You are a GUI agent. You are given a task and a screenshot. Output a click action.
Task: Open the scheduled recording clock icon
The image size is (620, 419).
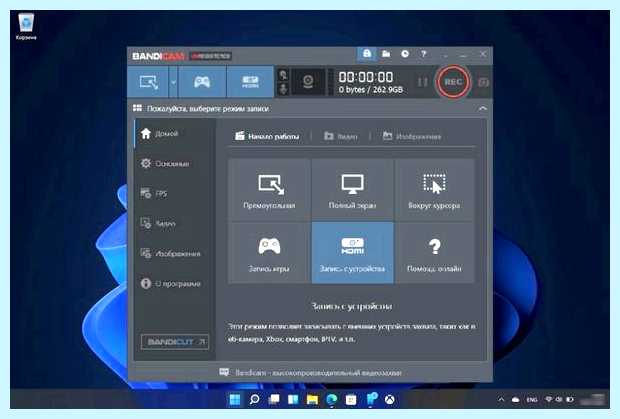(405, 54)
